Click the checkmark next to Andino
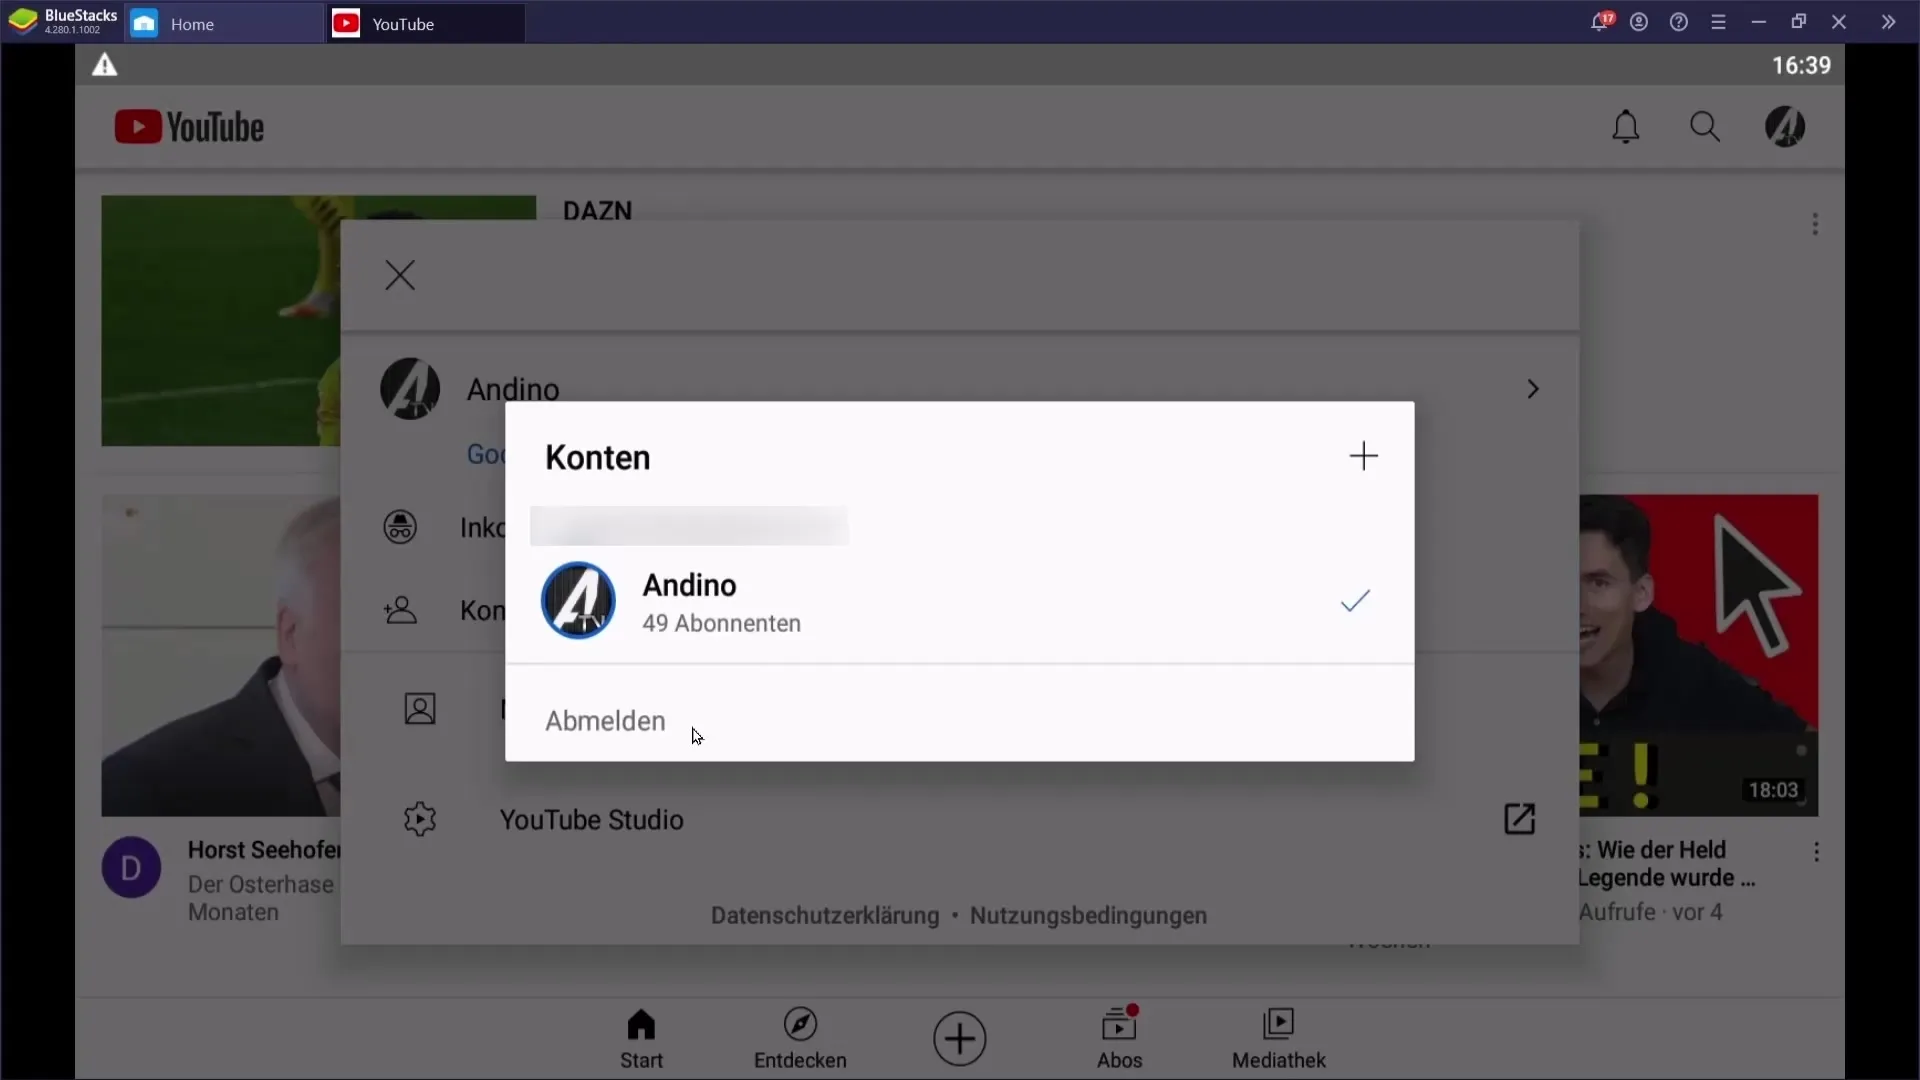This screenshot has width=1920, height=1080. (x=1355, y=600)
